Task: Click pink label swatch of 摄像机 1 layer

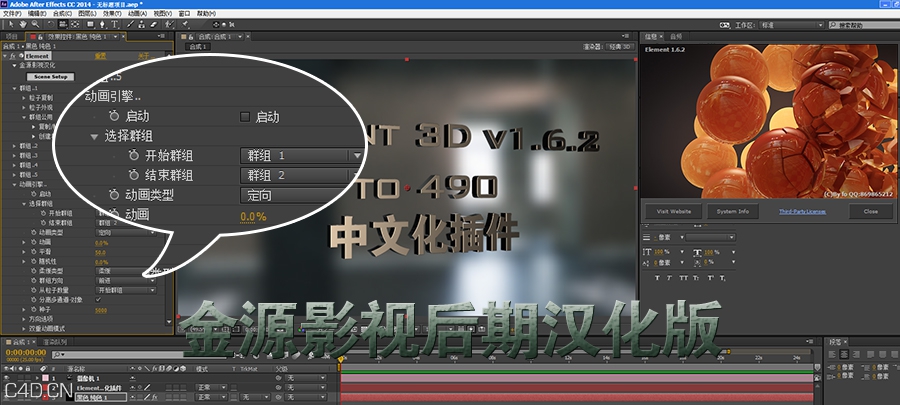Action: [x=45, y=378]
